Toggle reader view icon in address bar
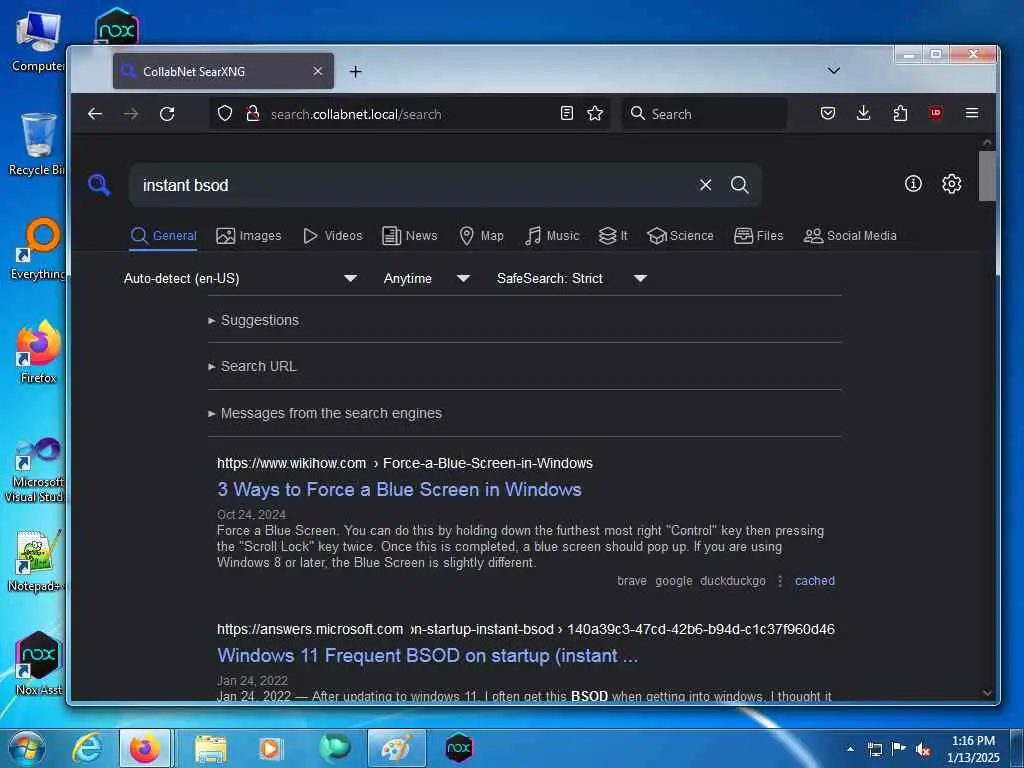The image size is (1024, 768). (566, 114)
